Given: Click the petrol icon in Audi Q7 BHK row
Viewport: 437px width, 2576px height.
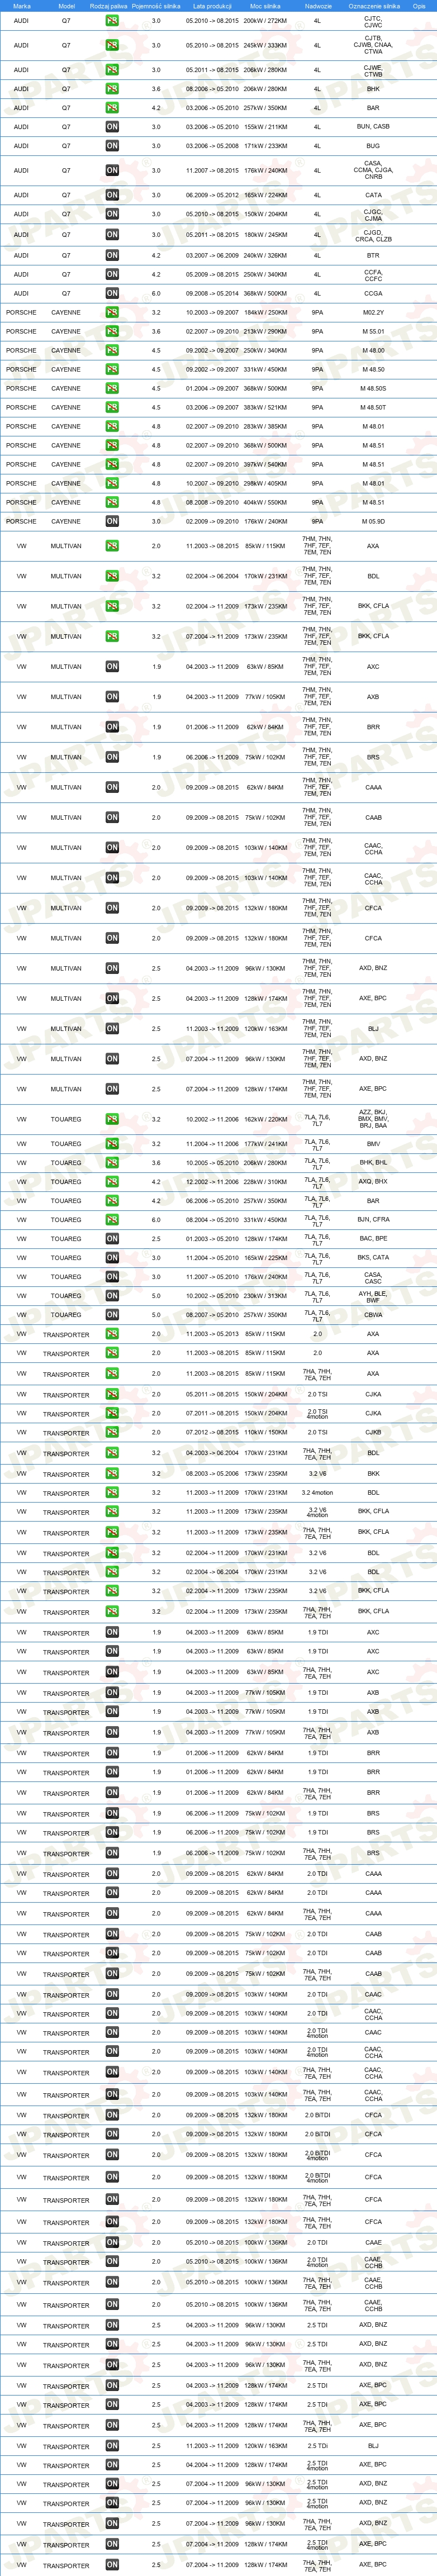Looking at the screenshot, I should click(112, 89).
